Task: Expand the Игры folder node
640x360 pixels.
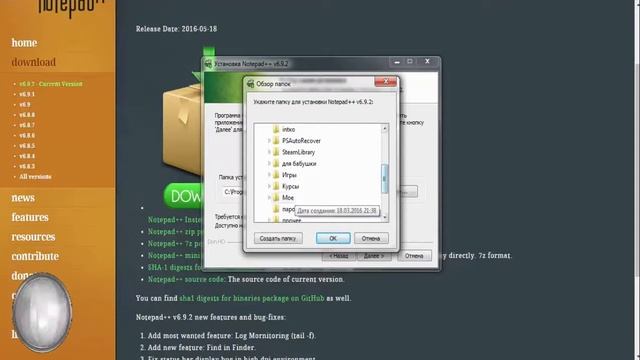Action: click(x=269, y=175)
